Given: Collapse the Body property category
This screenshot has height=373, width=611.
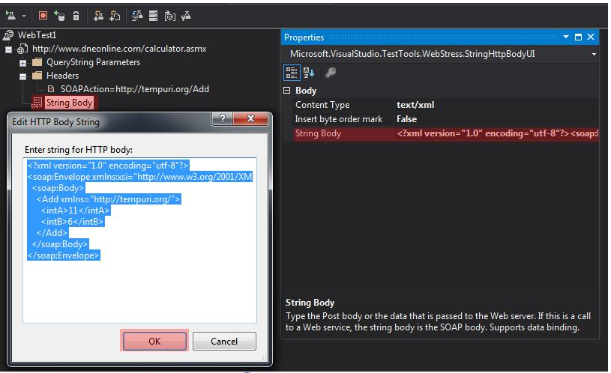Looking at the screenshot, I should pyautogui.click(x=286, y=90).
